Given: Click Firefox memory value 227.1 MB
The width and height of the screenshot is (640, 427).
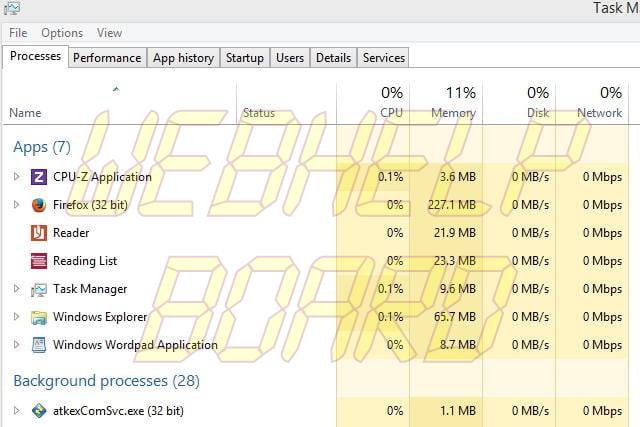Looking at the screenshot, I should pyautogui.click(x=452, y=205).
